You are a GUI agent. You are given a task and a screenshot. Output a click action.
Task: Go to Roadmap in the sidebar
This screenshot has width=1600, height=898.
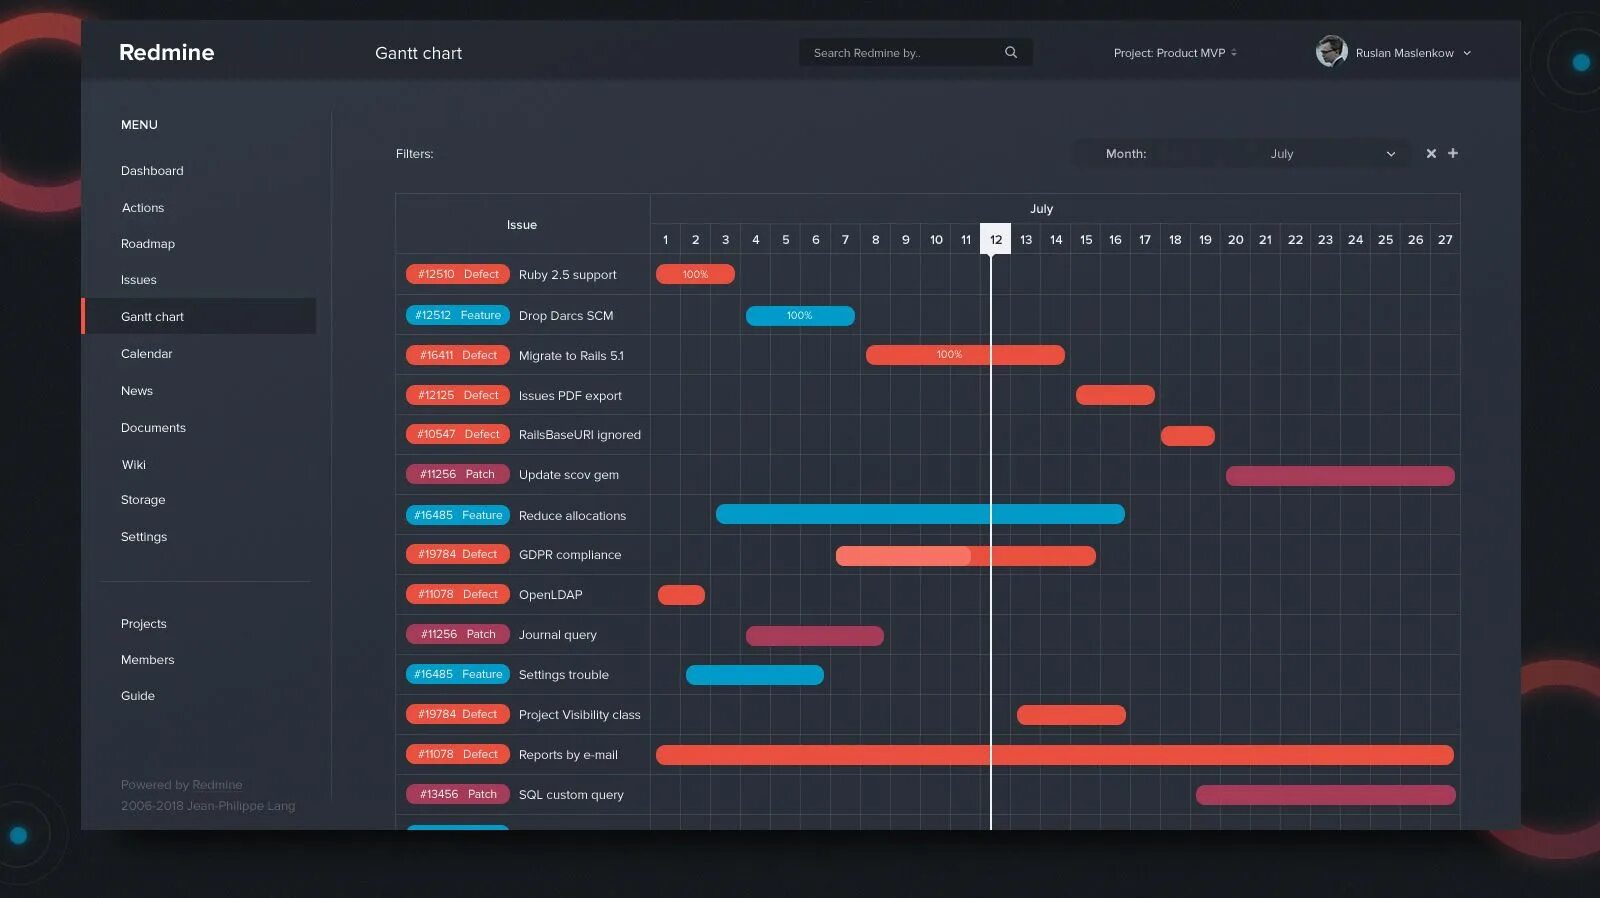[148, 244]
